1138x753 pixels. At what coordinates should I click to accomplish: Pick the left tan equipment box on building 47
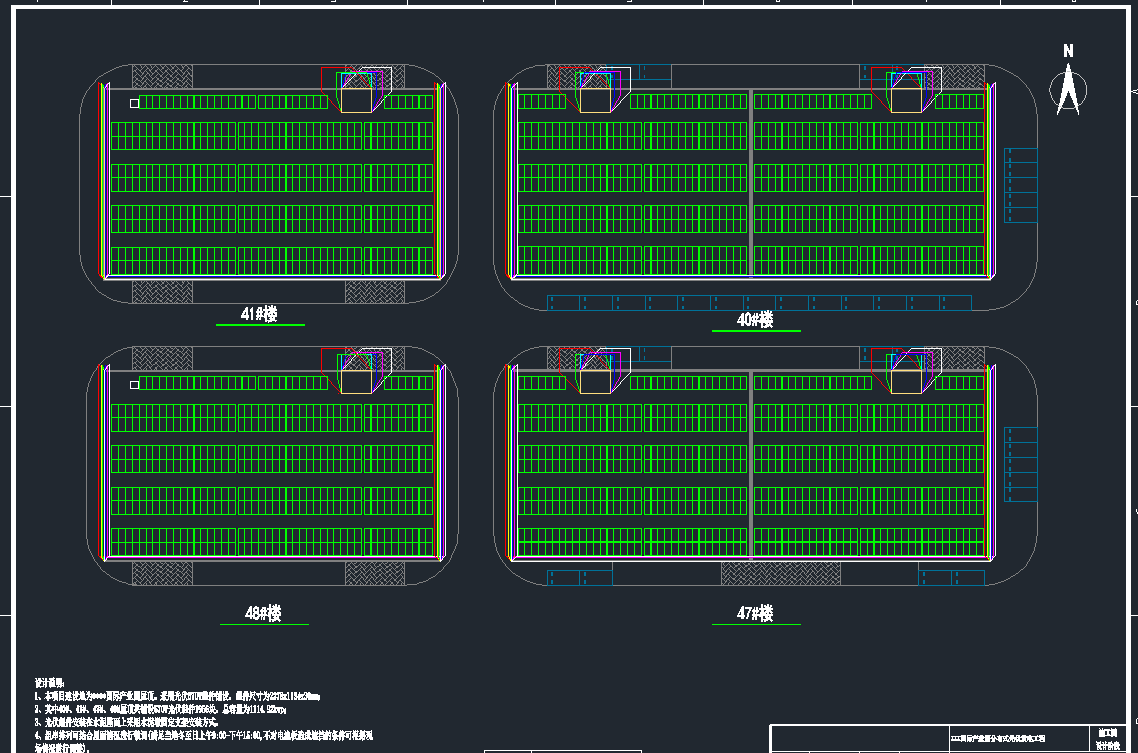[x=595, y=381]
